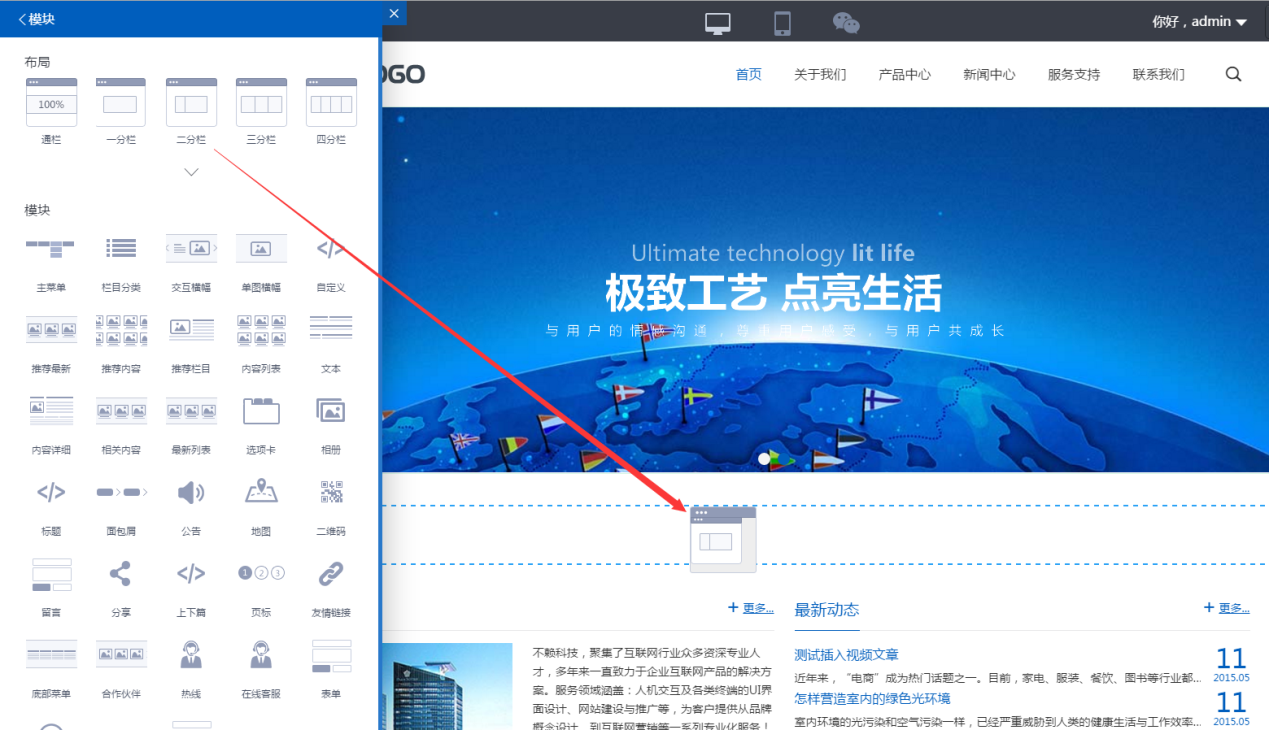Choose the 主菜单 main menu module
The image size is (1269, 730).
(x=51, y=248)
